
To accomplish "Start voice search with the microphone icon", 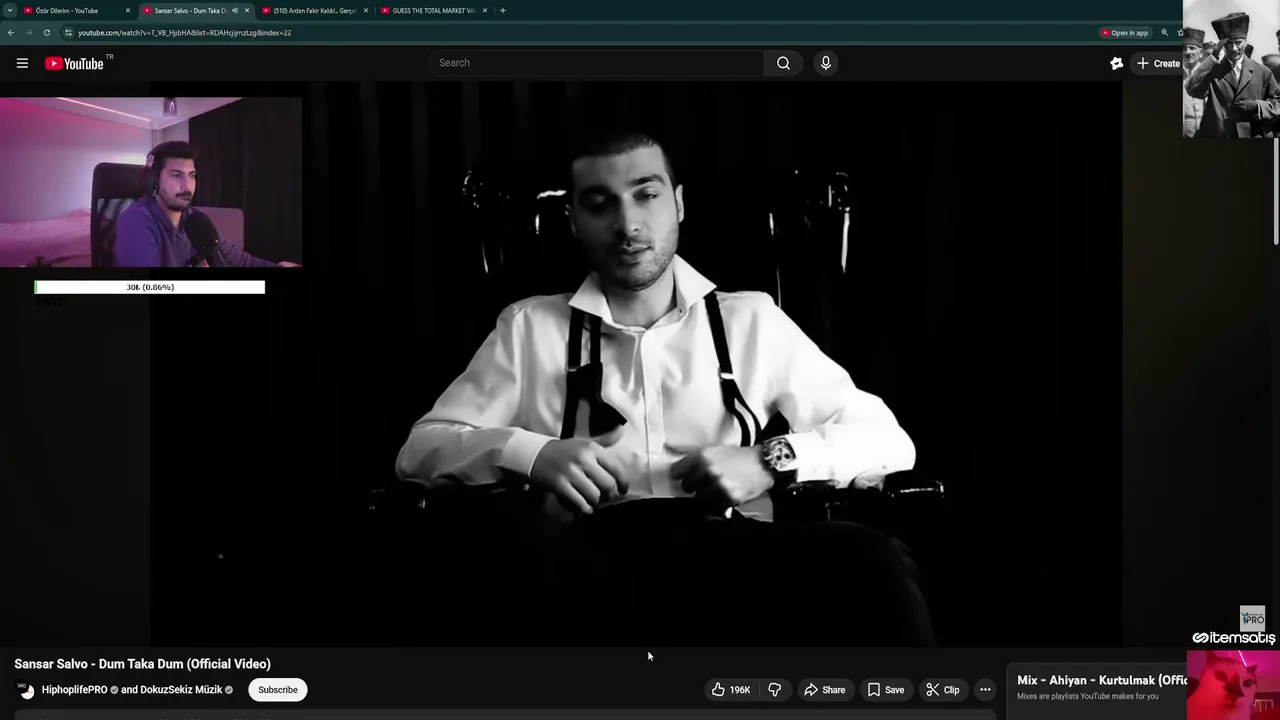I will (825, 63).
